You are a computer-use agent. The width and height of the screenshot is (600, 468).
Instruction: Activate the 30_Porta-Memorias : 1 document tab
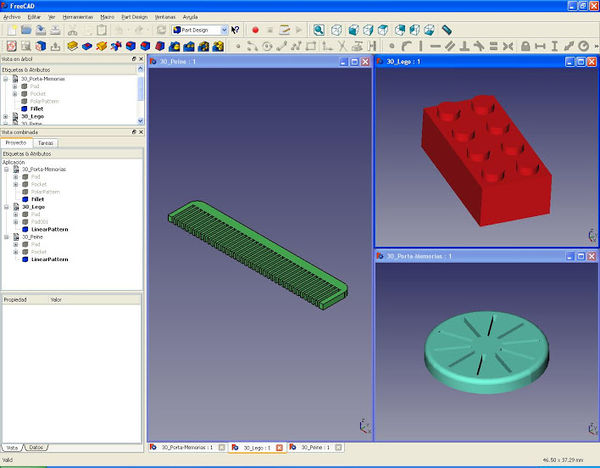tap(186, 447)
